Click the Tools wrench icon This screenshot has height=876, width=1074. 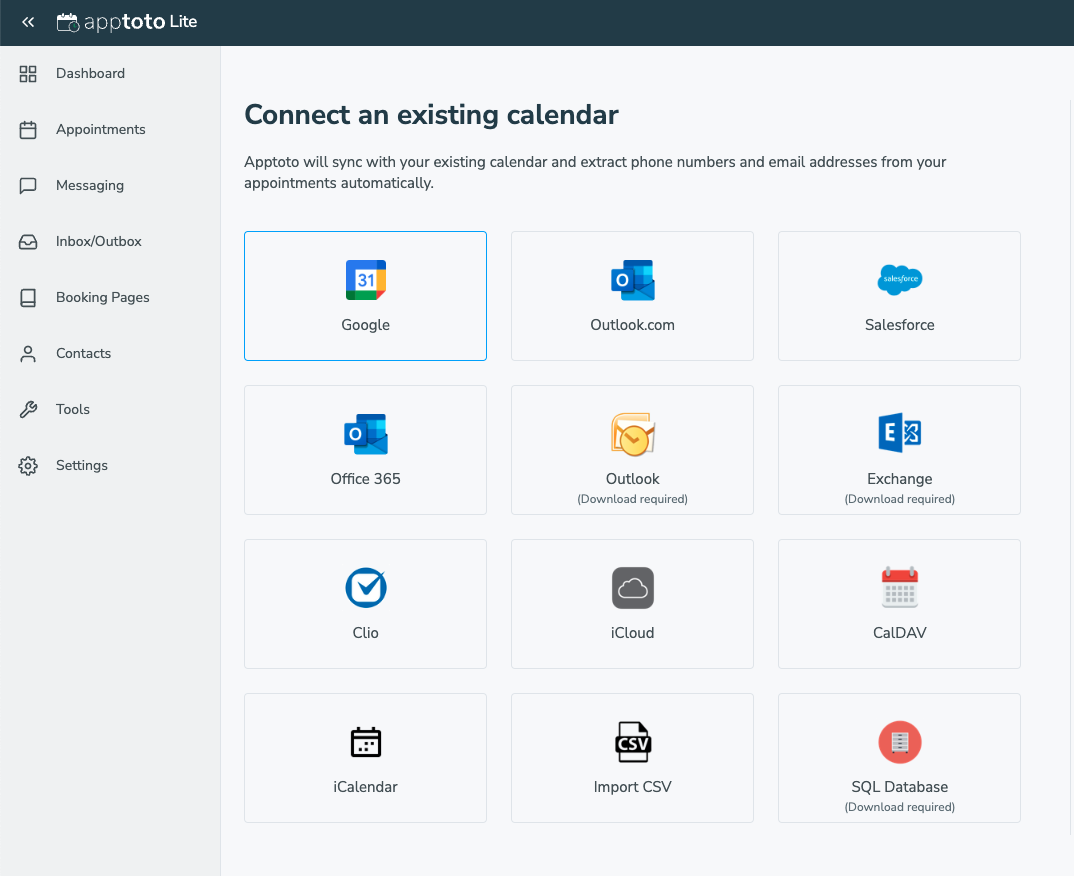(28, 410)
